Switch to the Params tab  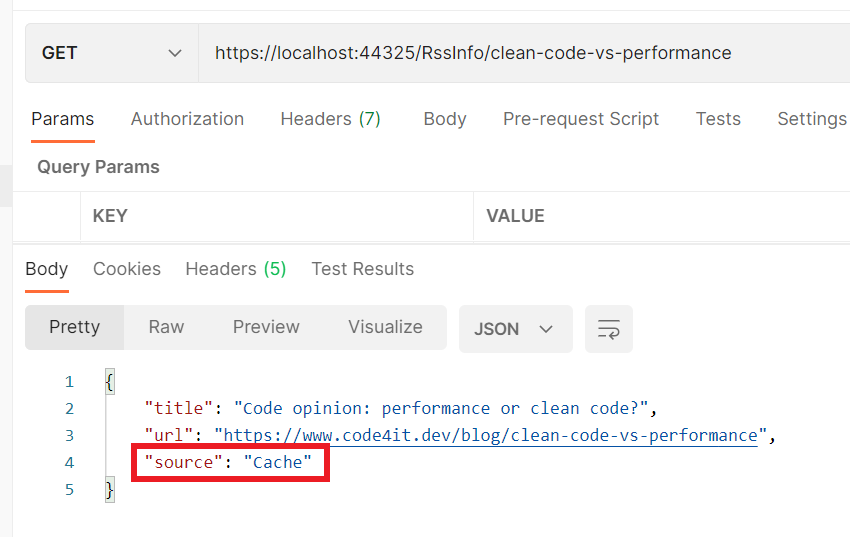pos(62,119)
